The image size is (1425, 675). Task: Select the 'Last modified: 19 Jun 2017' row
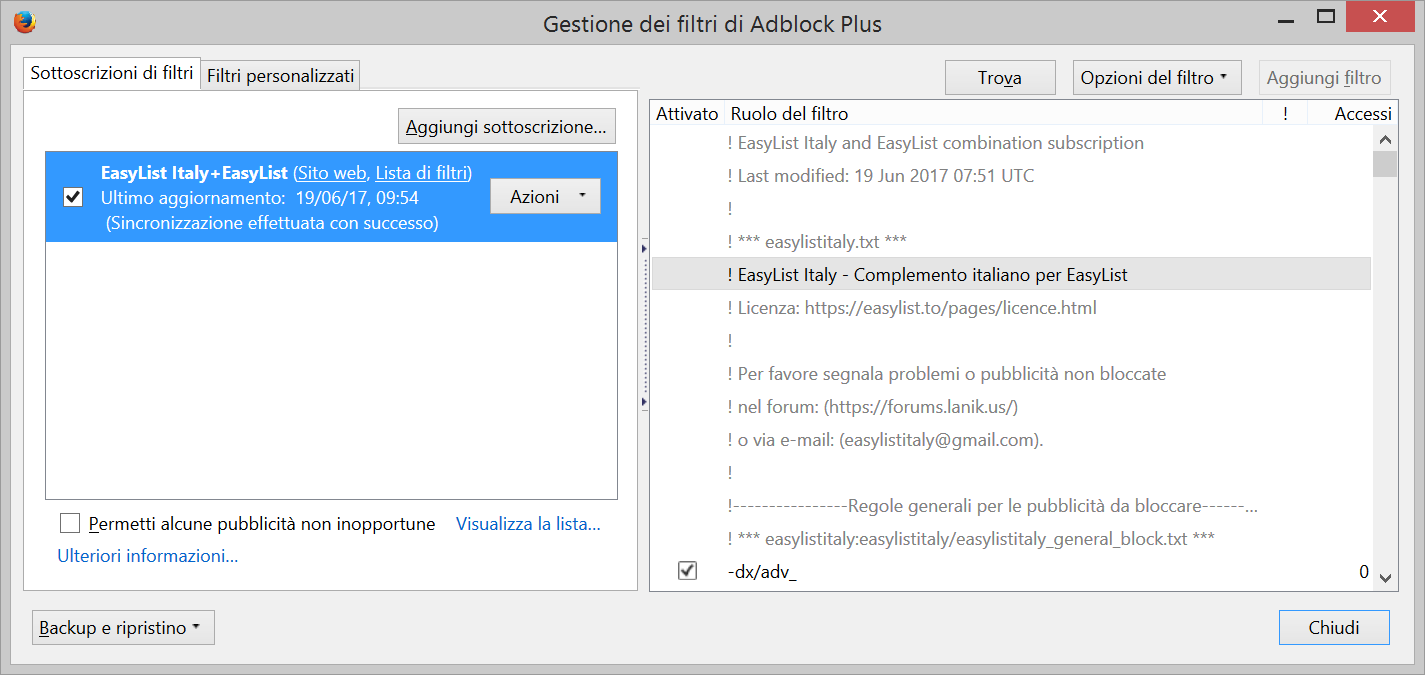(x=1011, y=175)
